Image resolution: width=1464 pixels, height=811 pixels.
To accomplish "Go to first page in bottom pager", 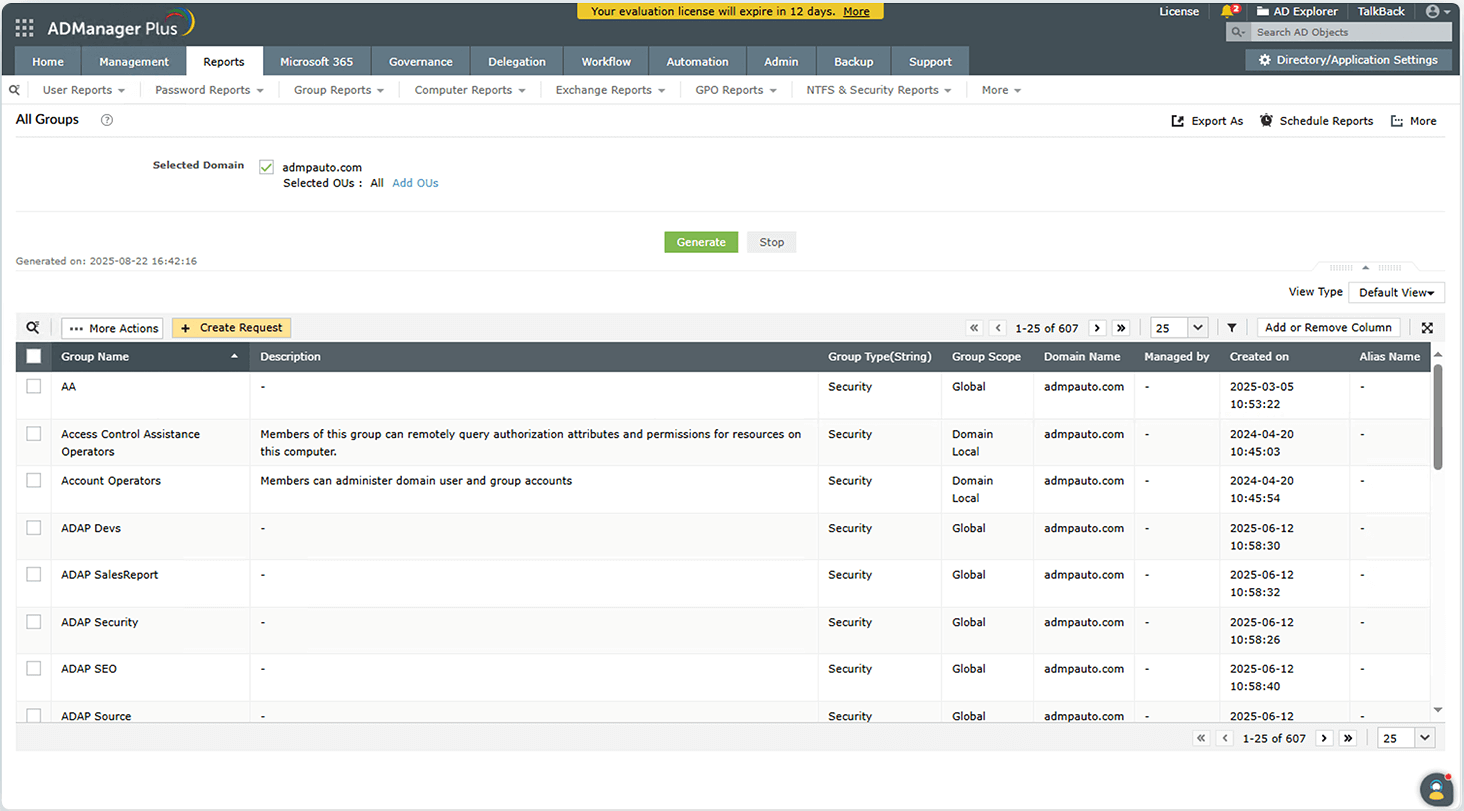I will point(1201,738).
